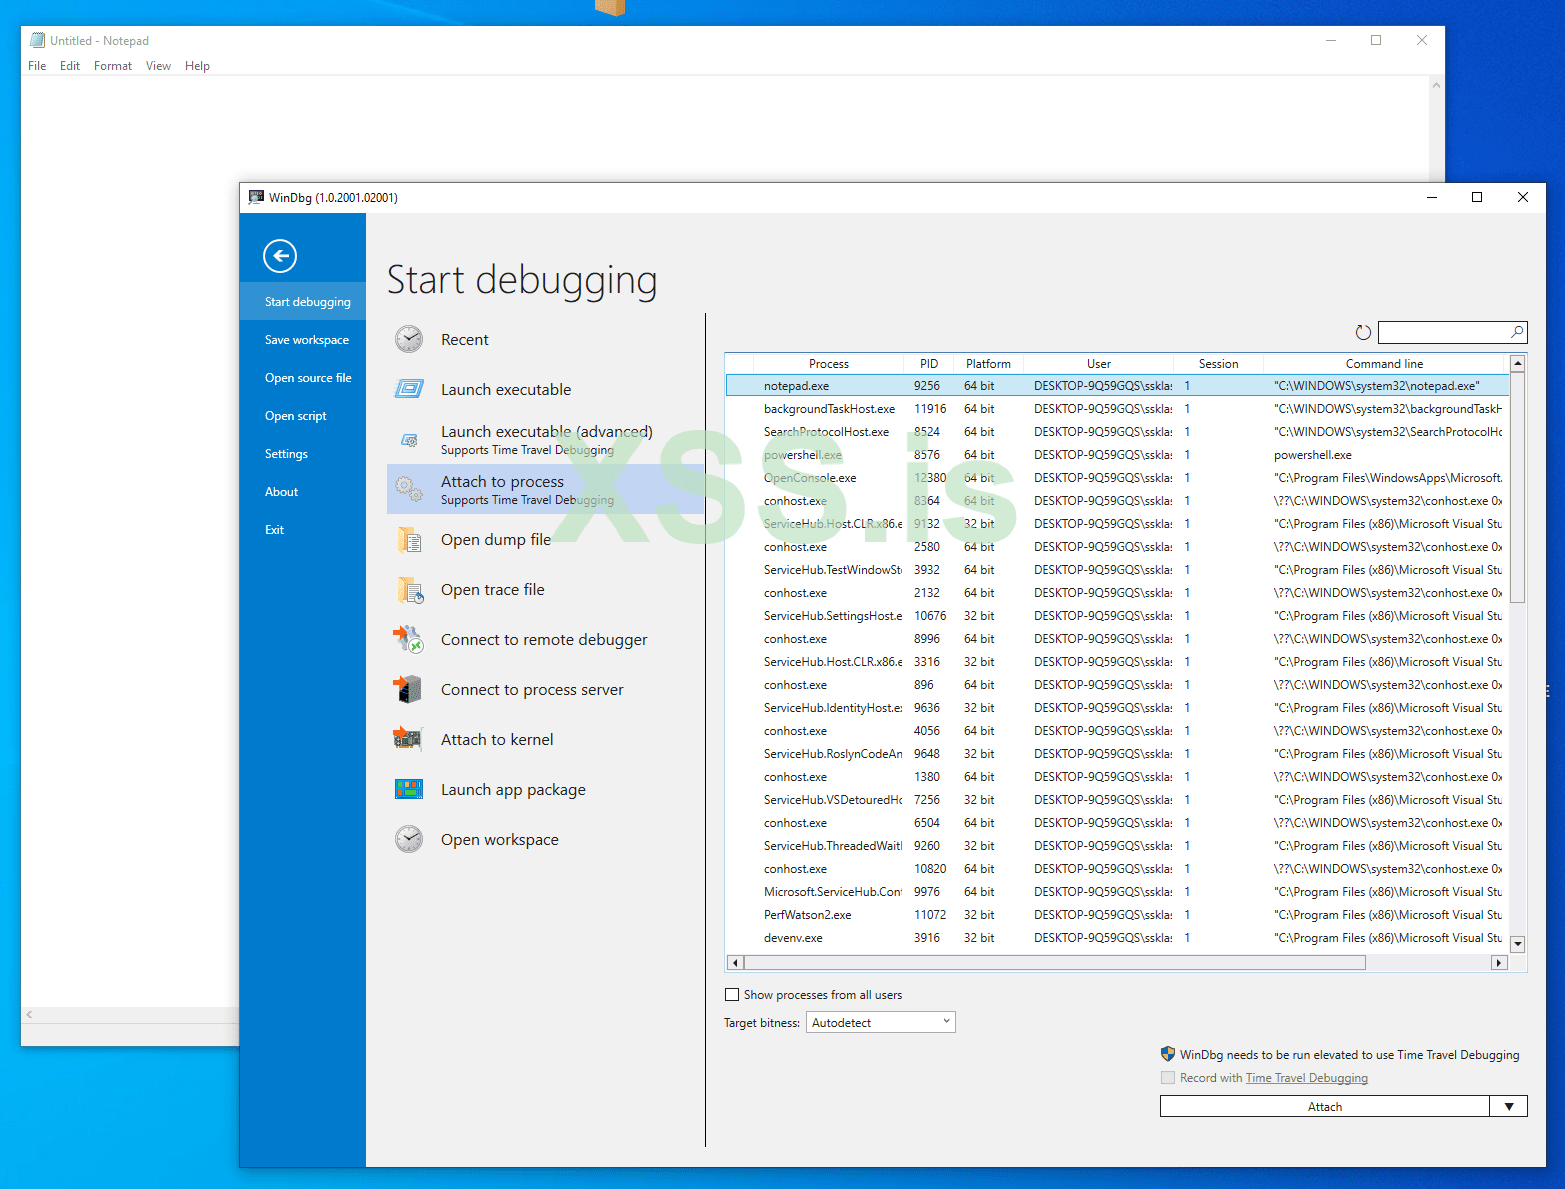Image resolution: width=1565 pixels, height=1189 pixels.
Task: Check Record with Time Travel Debugging
Action: click(1168, 1077)
